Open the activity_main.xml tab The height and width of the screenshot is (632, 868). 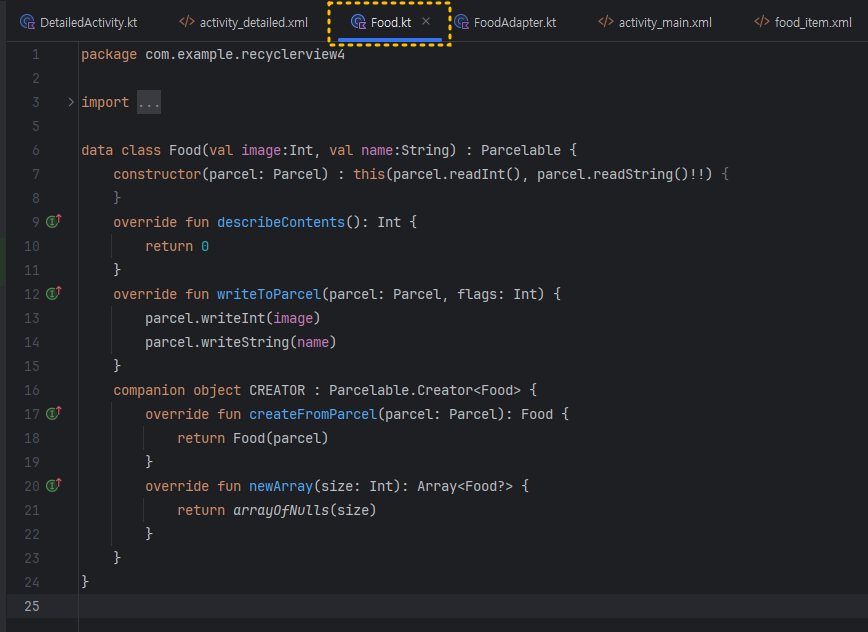tap(655, 22)
